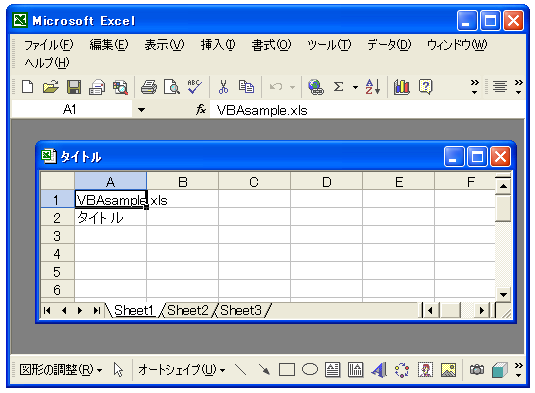Screen dimensions: 535x393
Task: Open the ヘルプ(H) menu
Action: pos(47,62)
